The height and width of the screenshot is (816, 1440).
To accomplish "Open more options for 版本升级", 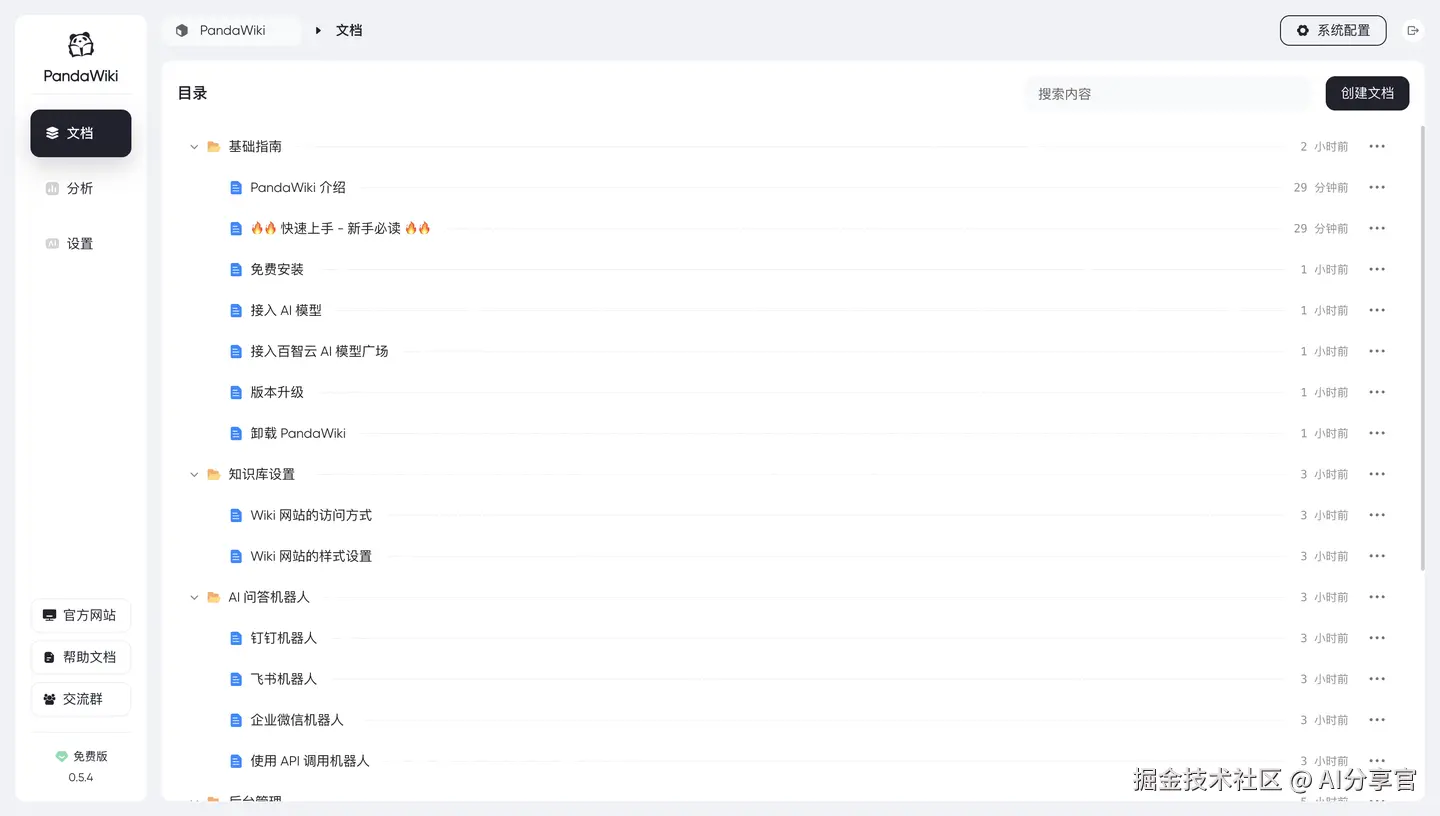I will click(1377, 393).
